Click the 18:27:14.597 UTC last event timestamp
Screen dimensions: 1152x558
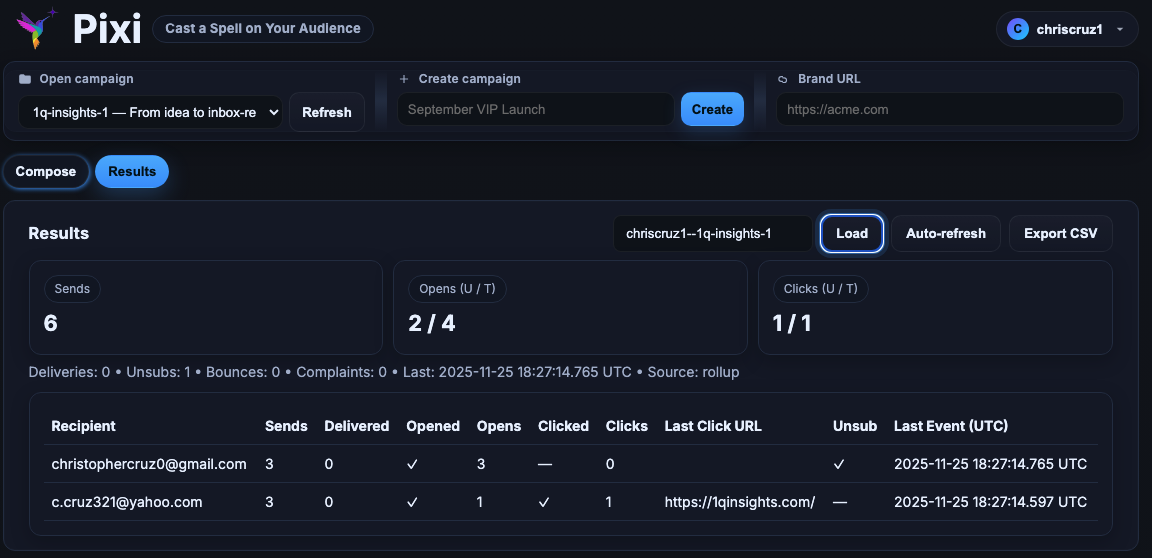click(990, 502)
